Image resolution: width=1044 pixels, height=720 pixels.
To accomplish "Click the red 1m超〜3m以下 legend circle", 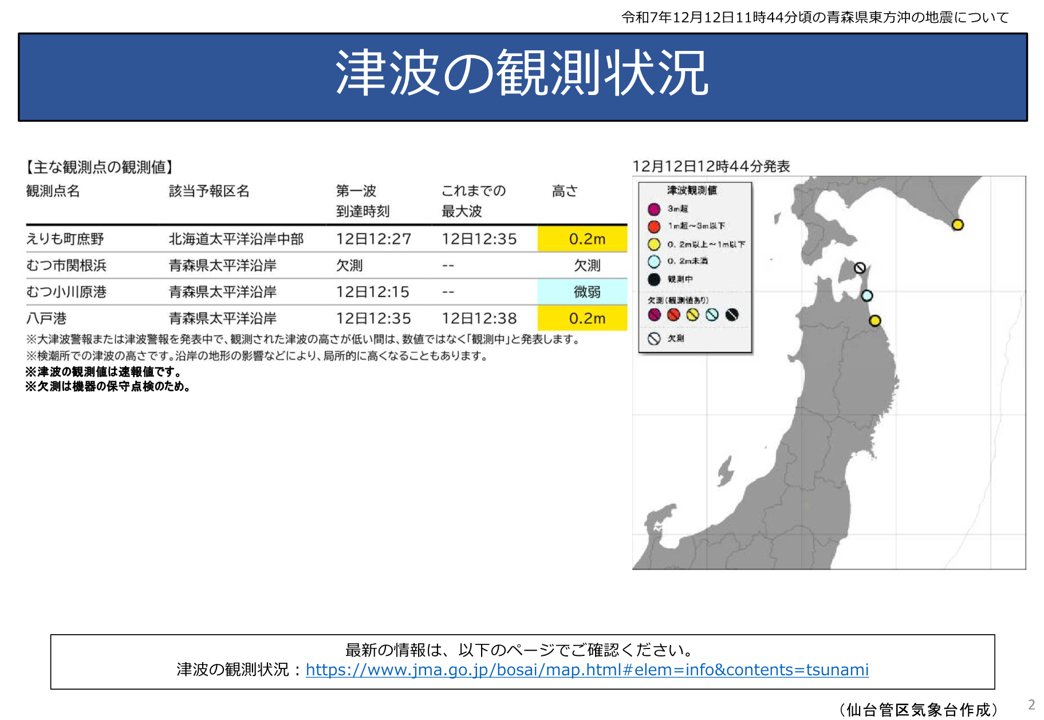I will click(653, 227).
